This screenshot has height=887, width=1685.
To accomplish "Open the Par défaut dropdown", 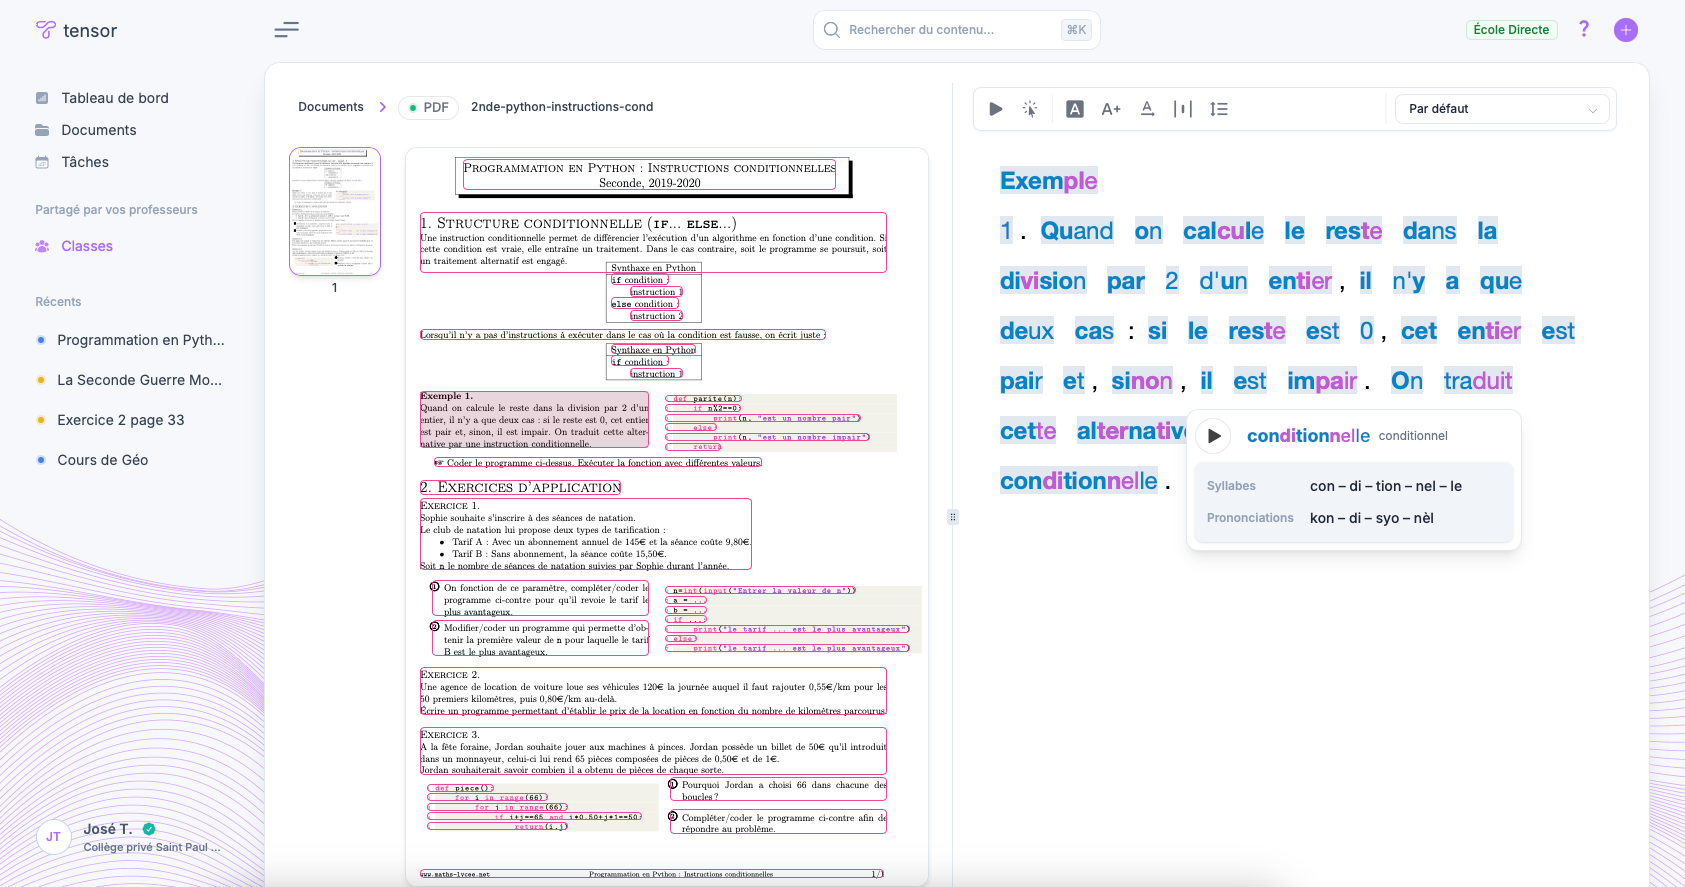I will [1502, 109].
